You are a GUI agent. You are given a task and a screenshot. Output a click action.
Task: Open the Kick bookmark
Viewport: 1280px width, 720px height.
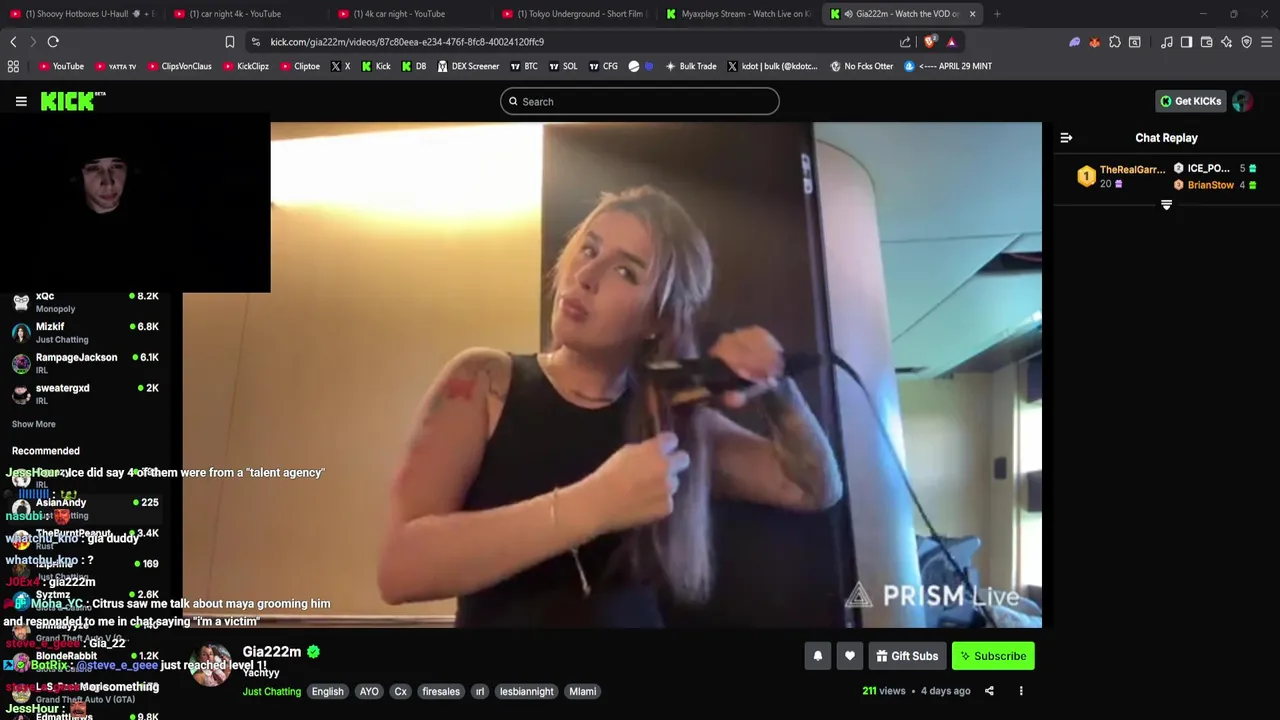pos(376,66)
